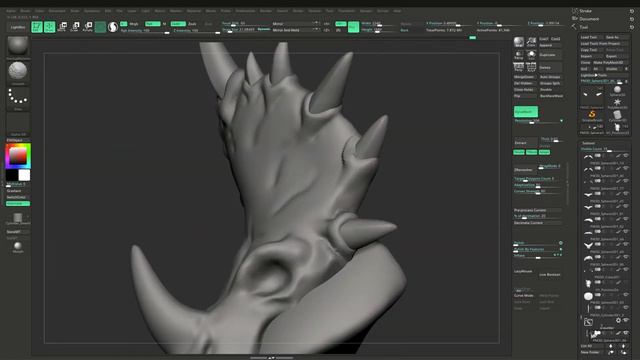Click the LightBox button
Screen dimensions: 640x360
click(18, 27)
